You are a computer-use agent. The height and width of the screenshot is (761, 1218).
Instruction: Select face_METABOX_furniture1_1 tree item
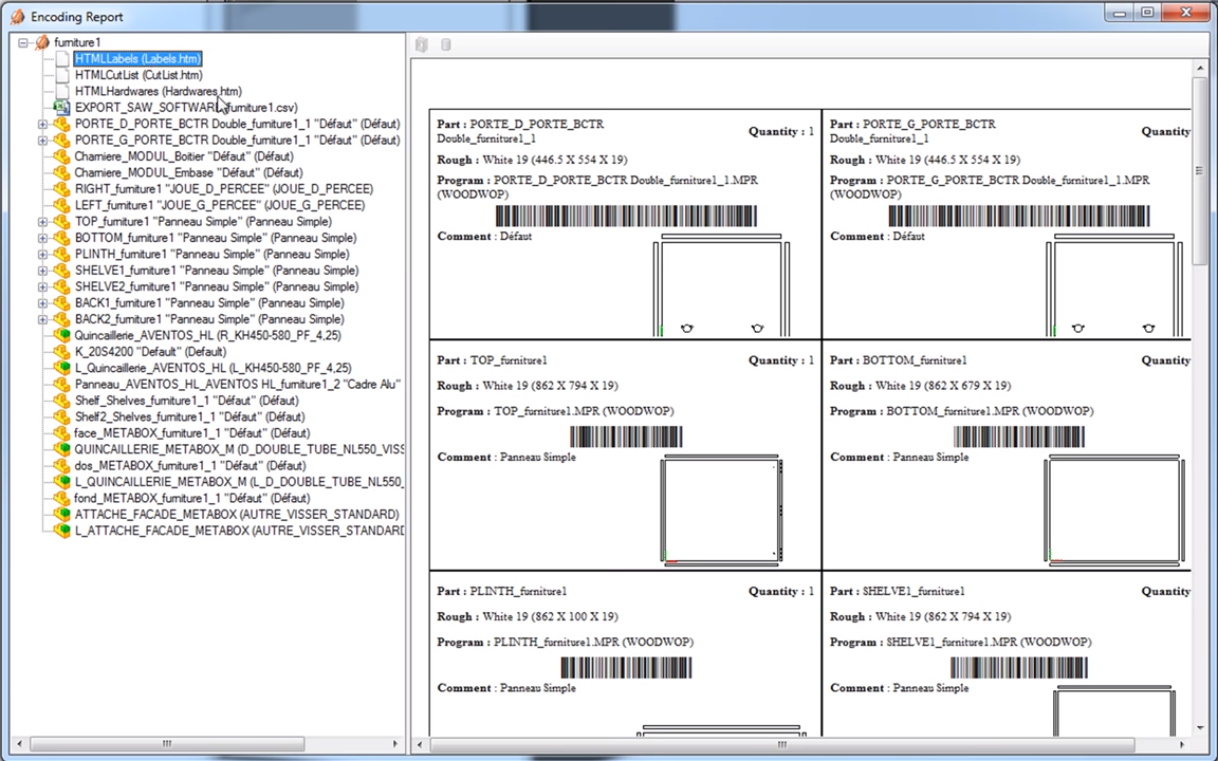click(x=192, y=433)
